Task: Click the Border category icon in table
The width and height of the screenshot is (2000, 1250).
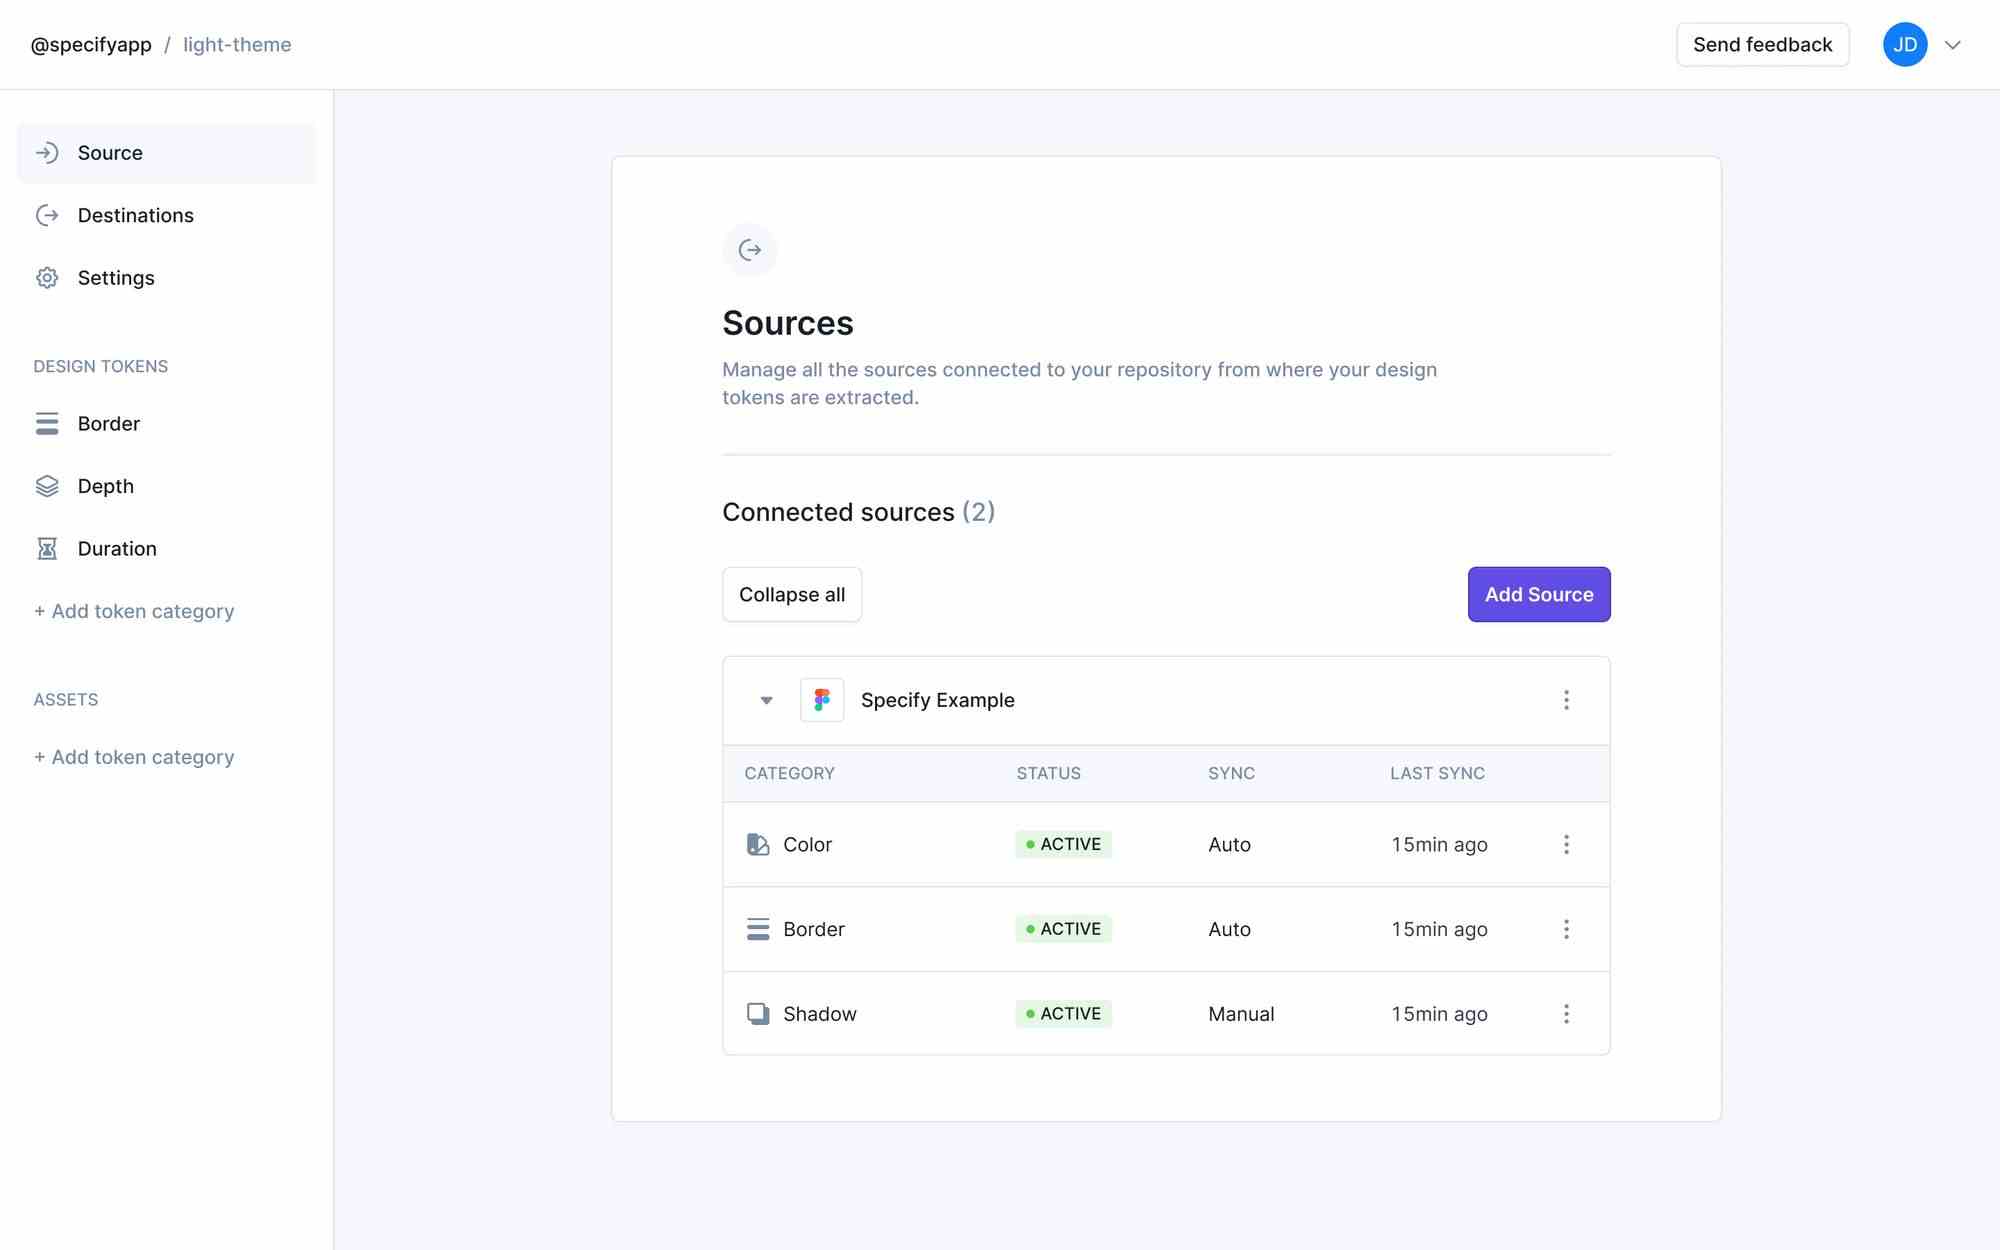Action: pyautogui.click(x=758, y=929)
